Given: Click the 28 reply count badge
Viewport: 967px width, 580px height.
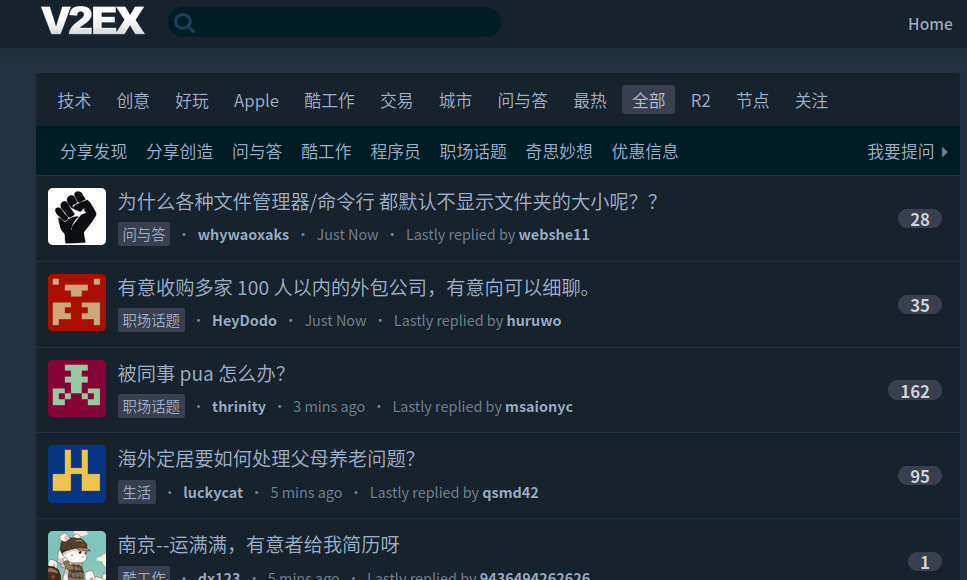Looking at the screenshot, I should [x=919, y=219].
